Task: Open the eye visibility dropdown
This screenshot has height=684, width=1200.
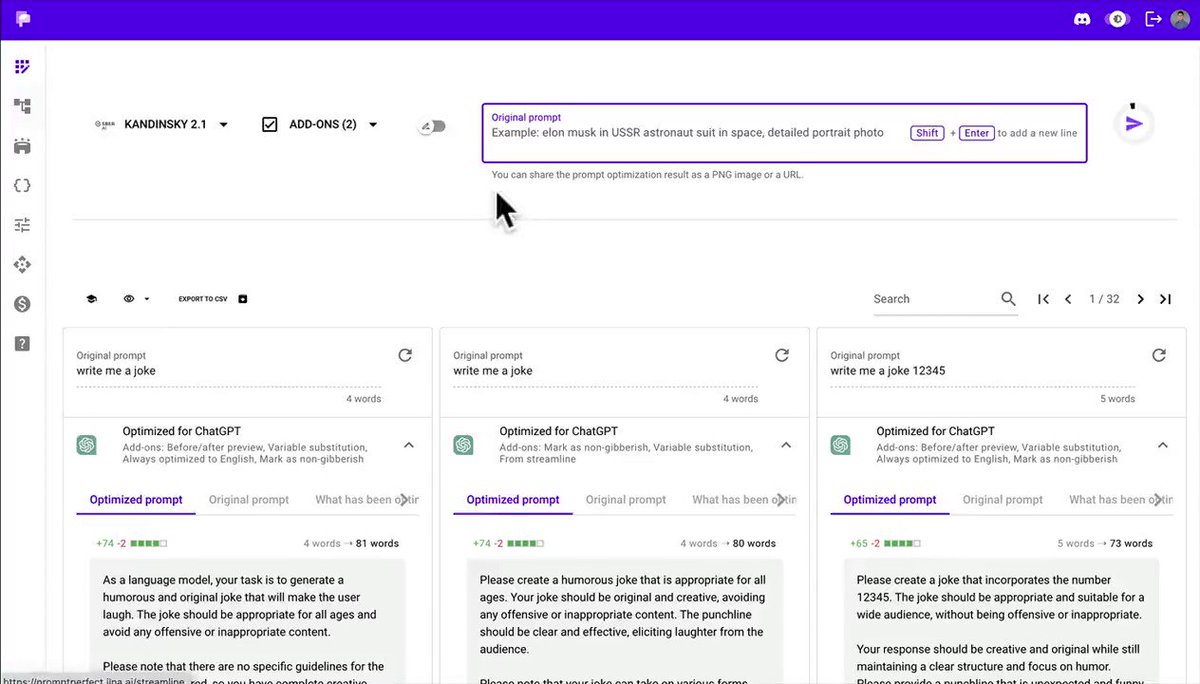Action: click(x=136, y=299)
